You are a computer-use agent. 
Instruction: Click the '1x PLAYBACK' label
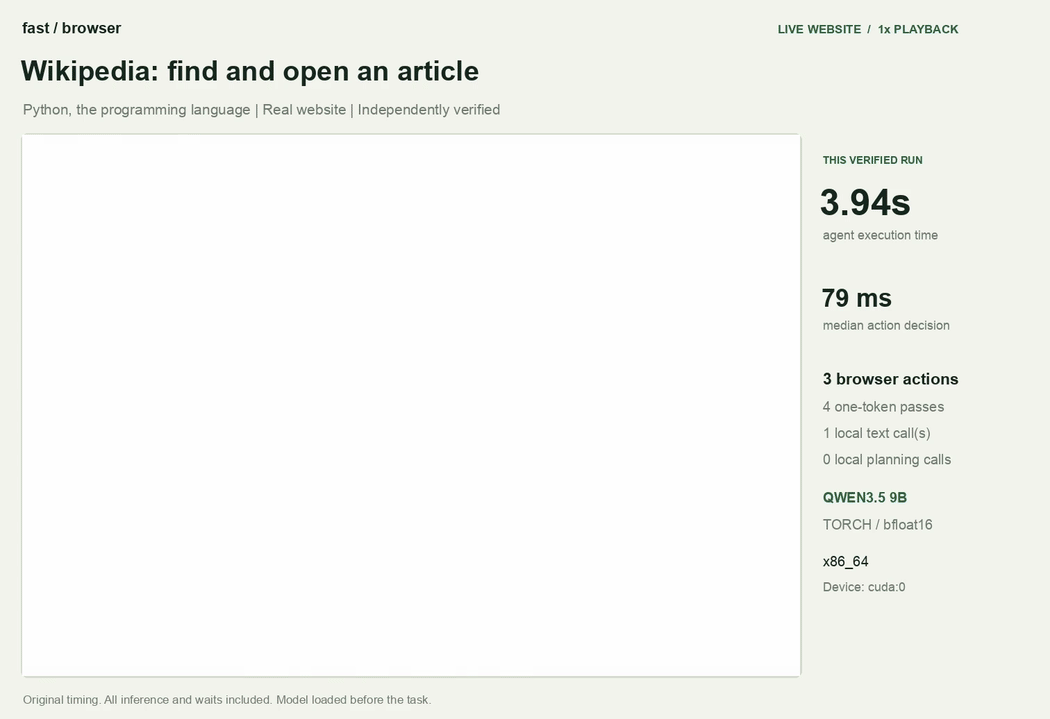918,29
